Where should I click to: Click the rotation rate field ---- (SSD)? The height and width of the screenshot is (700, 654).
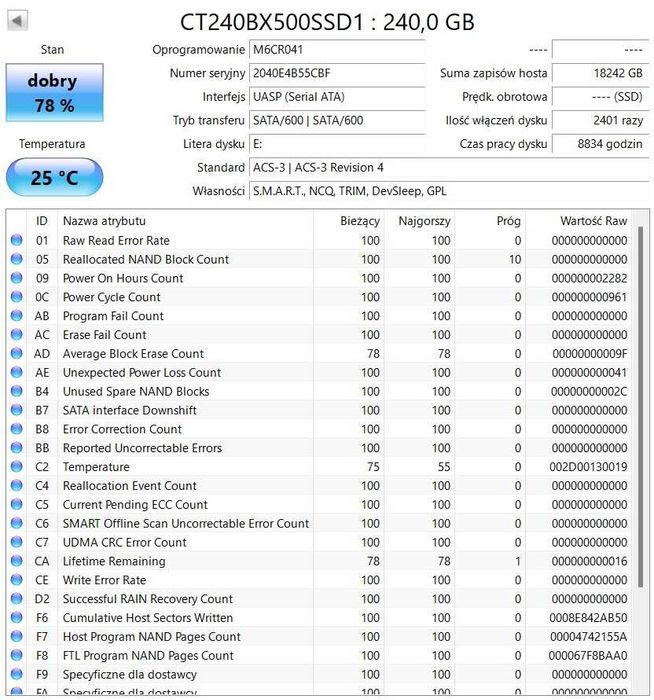point(600,97)
